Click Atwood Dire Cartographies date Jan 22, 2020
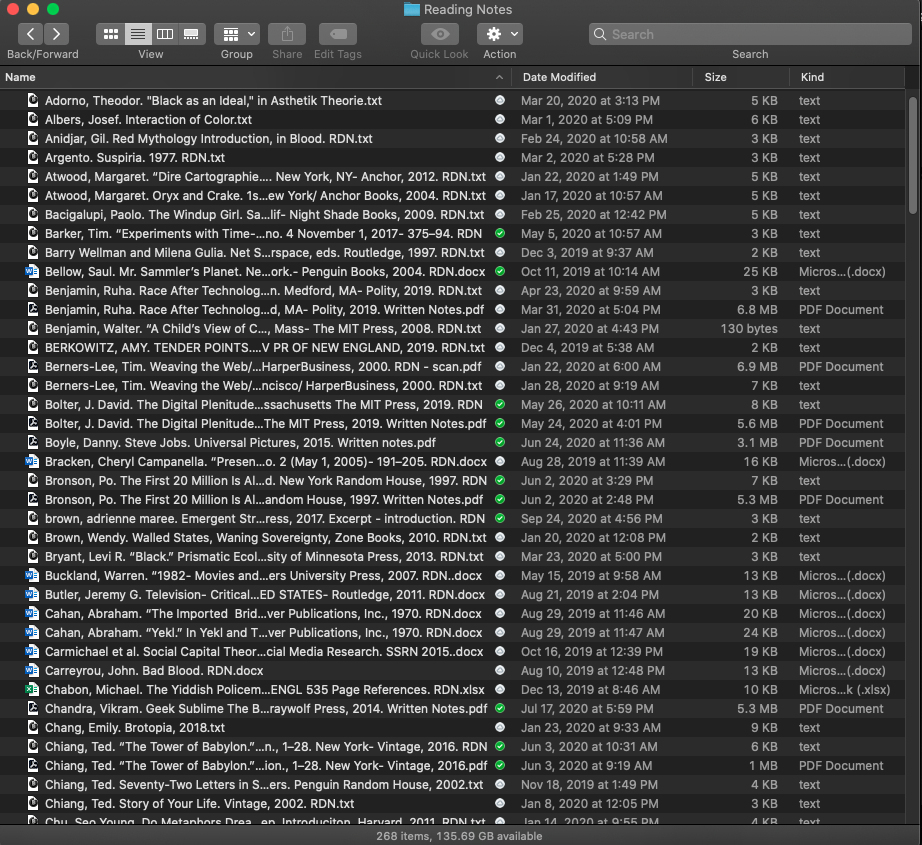 point(589,176)
